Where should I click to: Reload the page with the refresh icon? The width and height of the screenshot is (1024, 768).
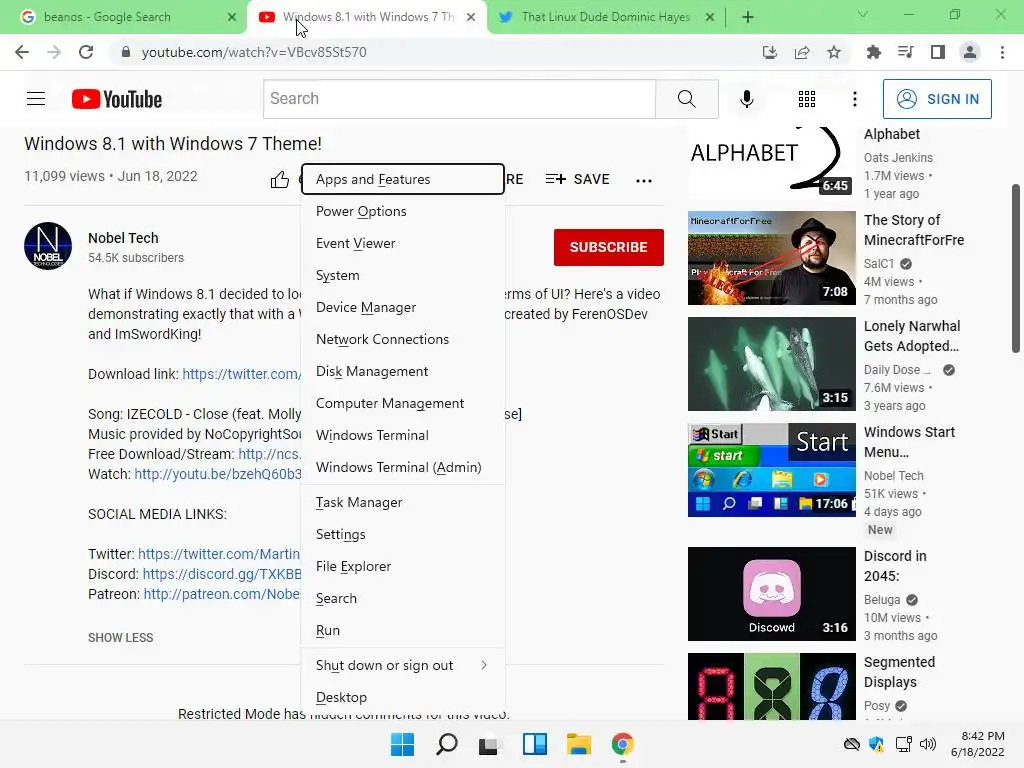tap(86, 52)
